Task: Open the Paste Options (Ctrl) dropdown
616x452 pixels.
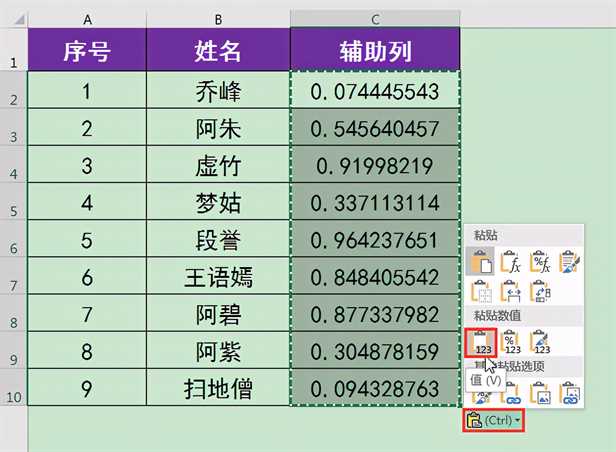Action: point(493,420)
